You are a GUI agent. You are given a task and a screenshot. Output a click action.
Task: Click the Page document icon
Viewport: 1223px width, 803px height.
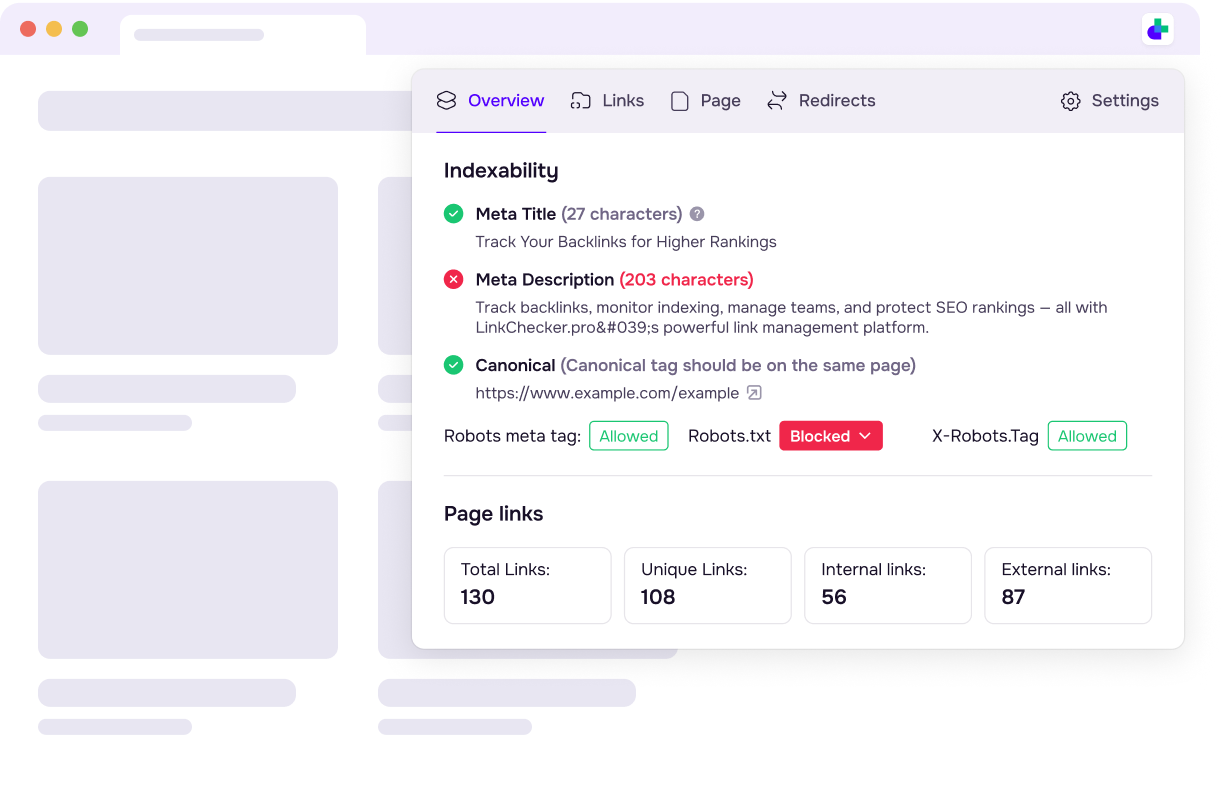680,101
